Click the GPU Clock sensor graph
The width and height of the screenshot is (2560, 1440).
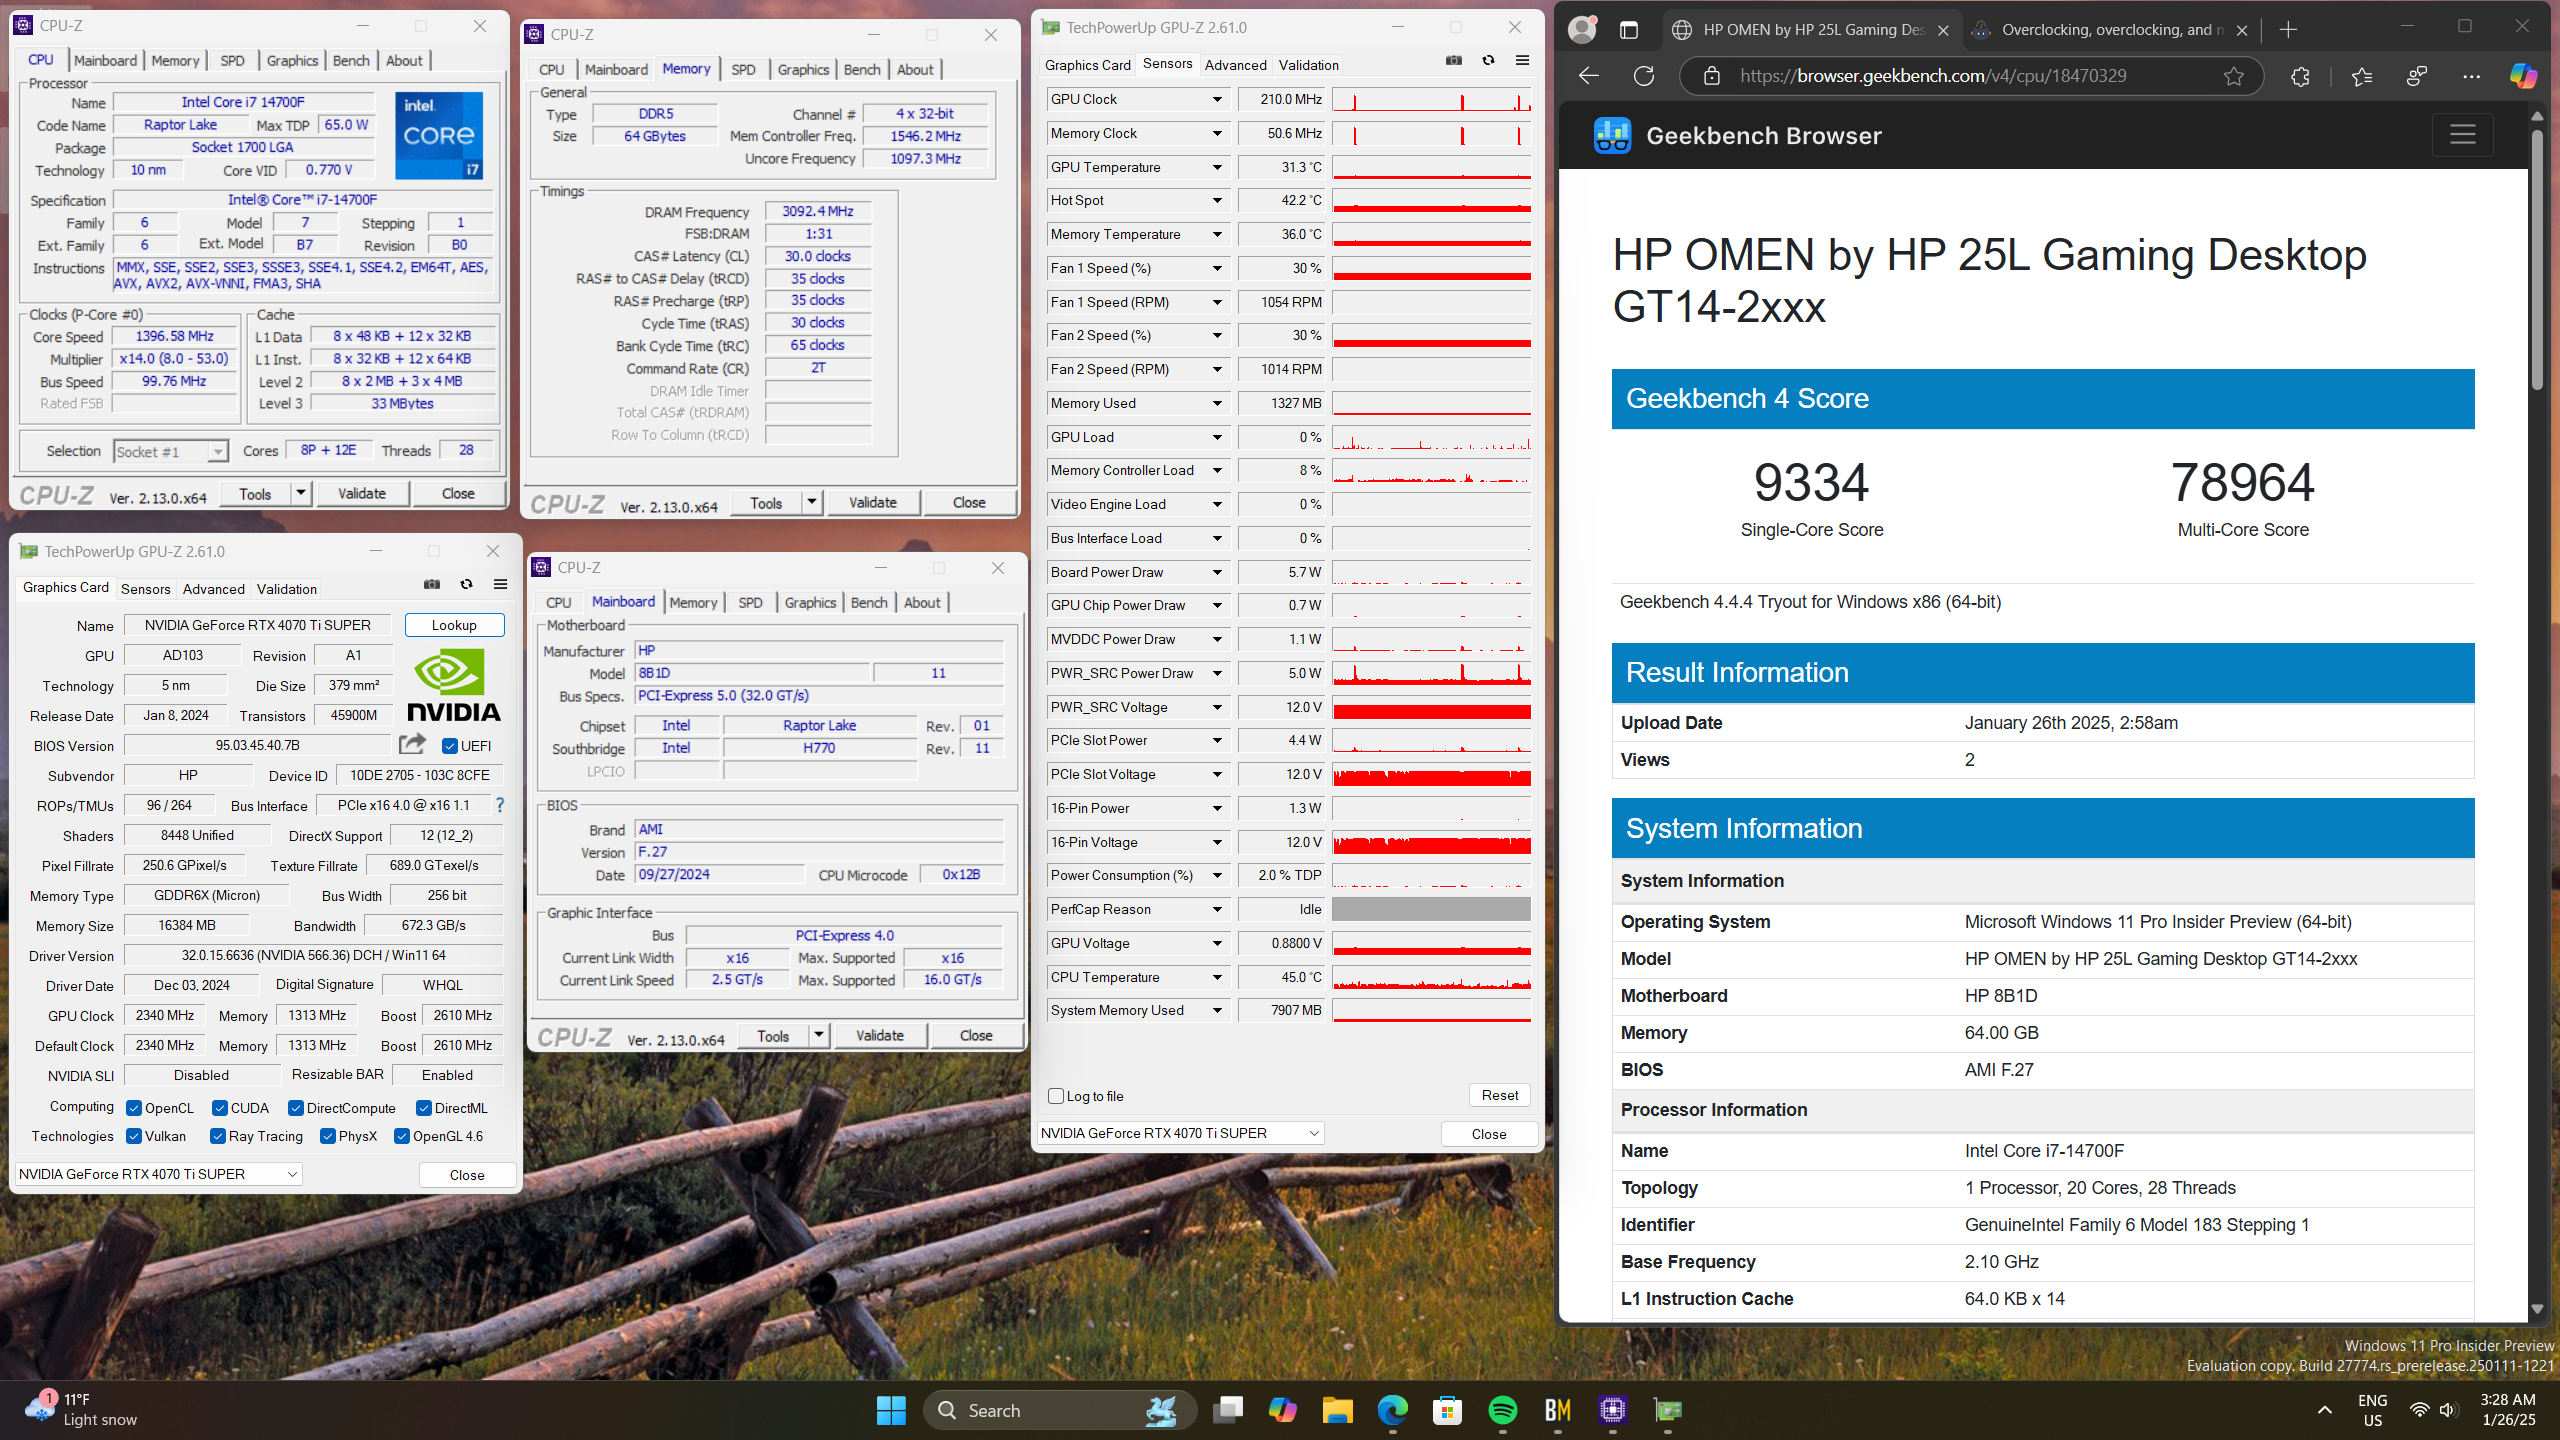point(1431,99)
